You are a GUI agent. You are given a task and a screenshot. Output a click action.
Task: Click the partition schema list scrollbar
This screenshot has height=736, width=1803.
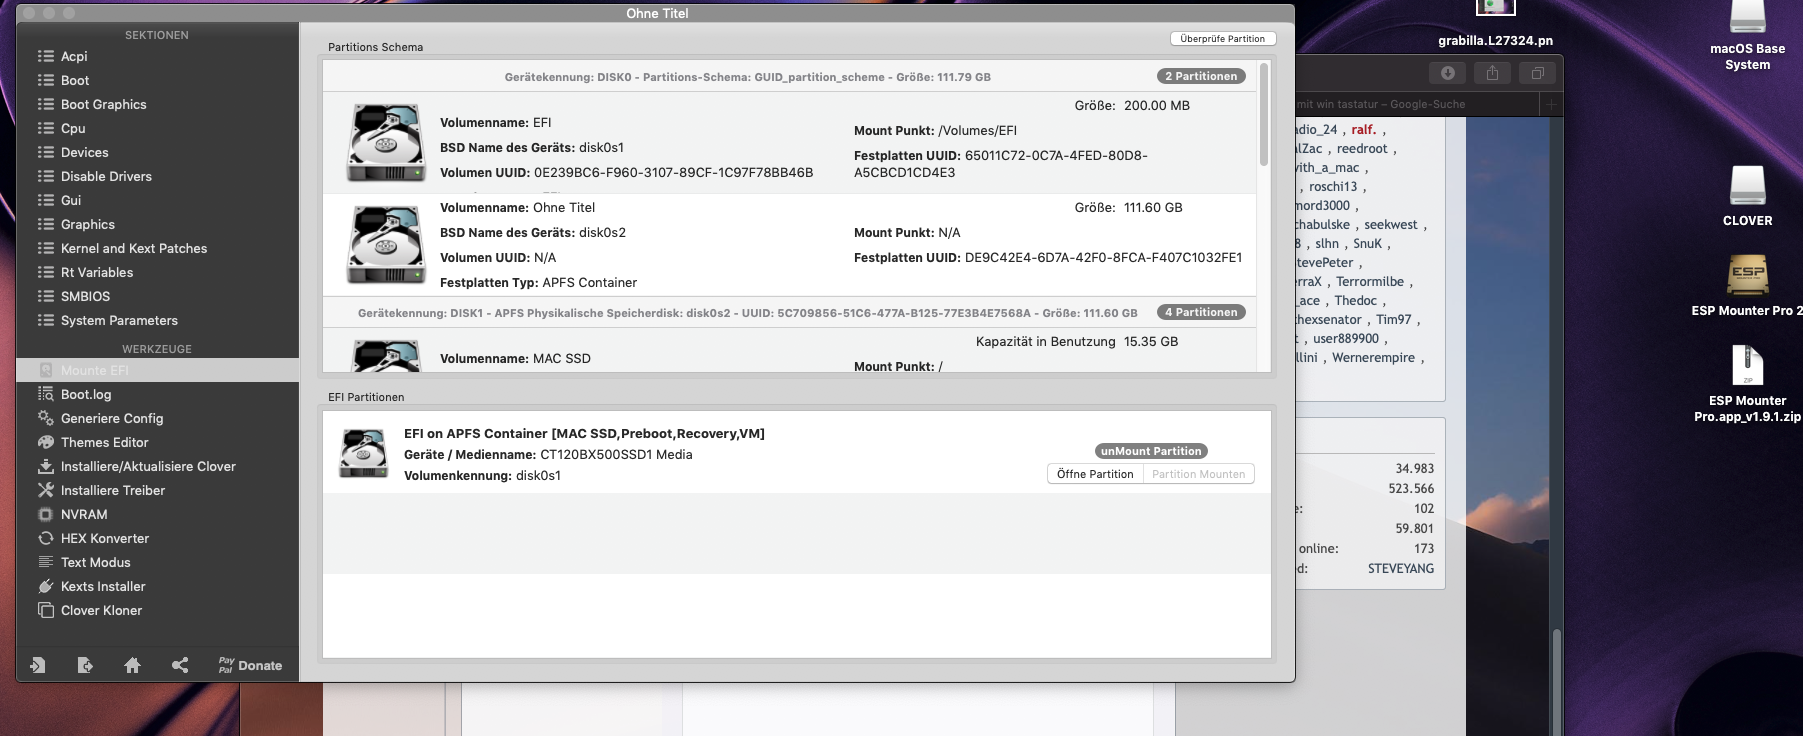tap(1264, 115)
